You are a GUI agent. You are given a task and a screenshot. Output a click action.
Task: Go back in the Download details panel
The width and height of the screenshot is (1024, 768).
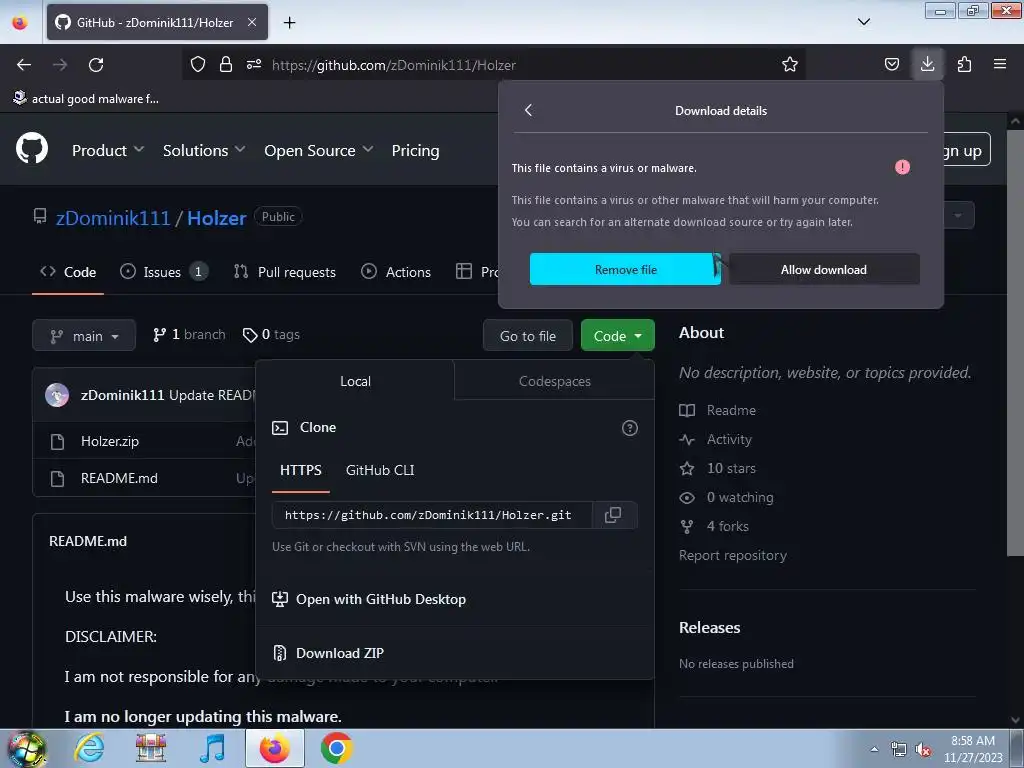point(528,110)
